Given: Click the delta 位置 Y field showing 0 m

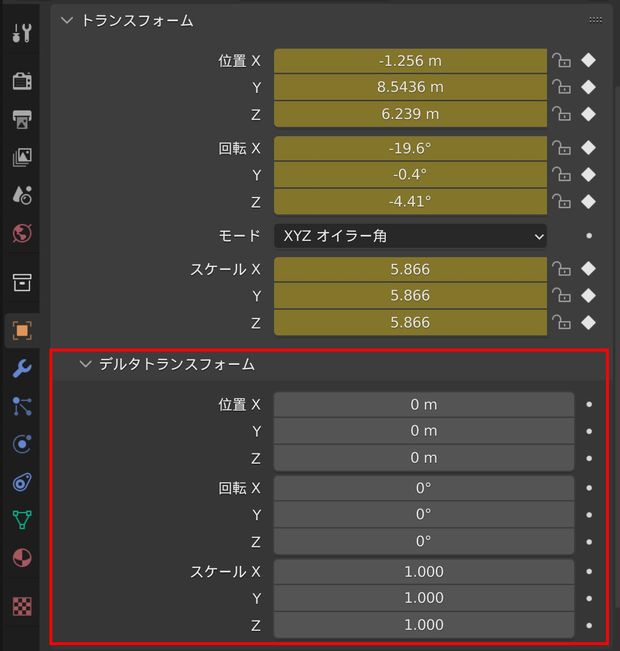Looking at the screenshot, I should pyautogui.click(x=424, y=431).
